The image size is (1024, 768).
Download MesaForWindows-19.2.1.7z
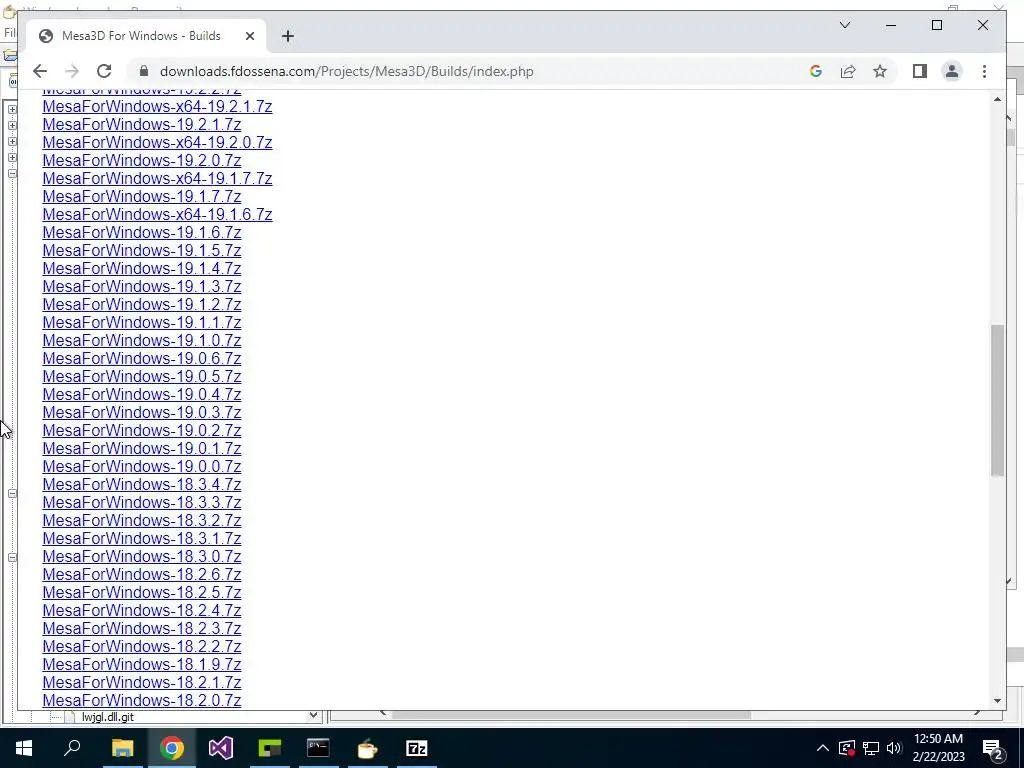pos(142,124)
